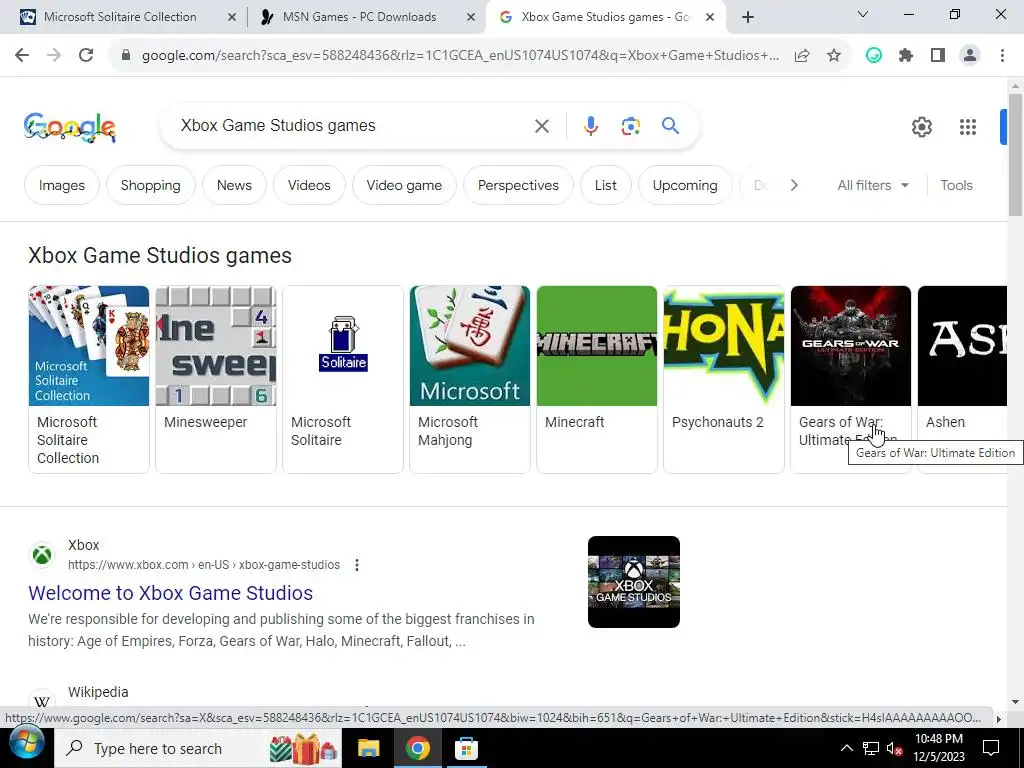Open the Microsoft Mahjong game card

pyautogui.click(x=470, y=379)
